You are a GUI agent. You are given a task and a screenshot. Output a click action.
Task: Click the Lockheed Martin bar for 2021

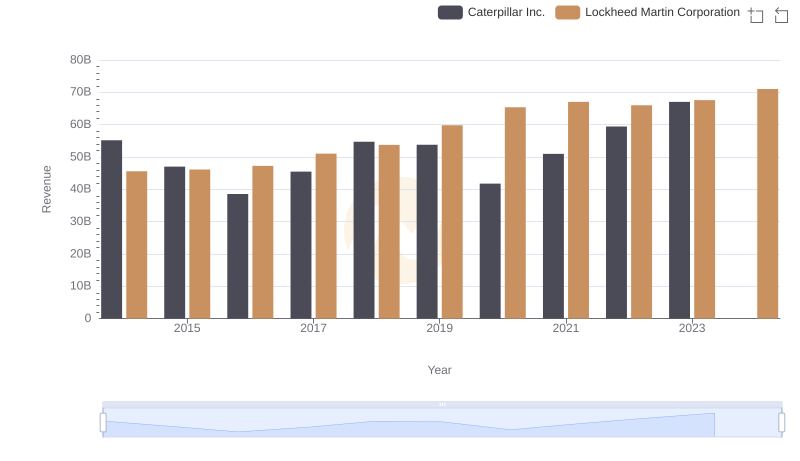click(578, 210)
